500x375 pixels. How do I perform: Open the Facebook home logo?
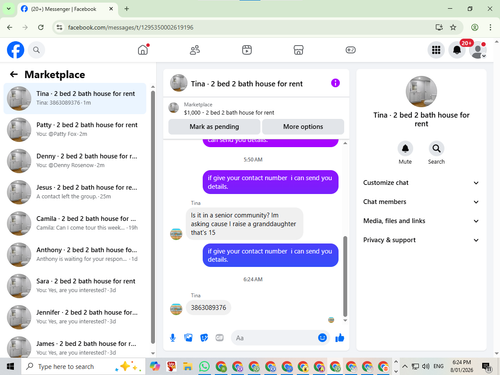[15, 50]
